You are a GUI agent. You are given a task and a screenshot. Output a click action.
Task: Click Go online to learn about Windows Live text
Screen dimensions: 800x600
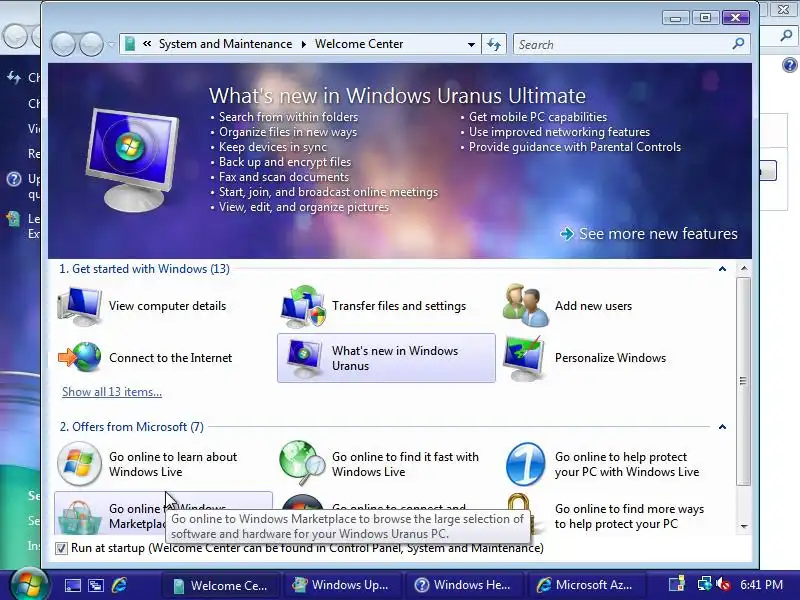(173, 464)
